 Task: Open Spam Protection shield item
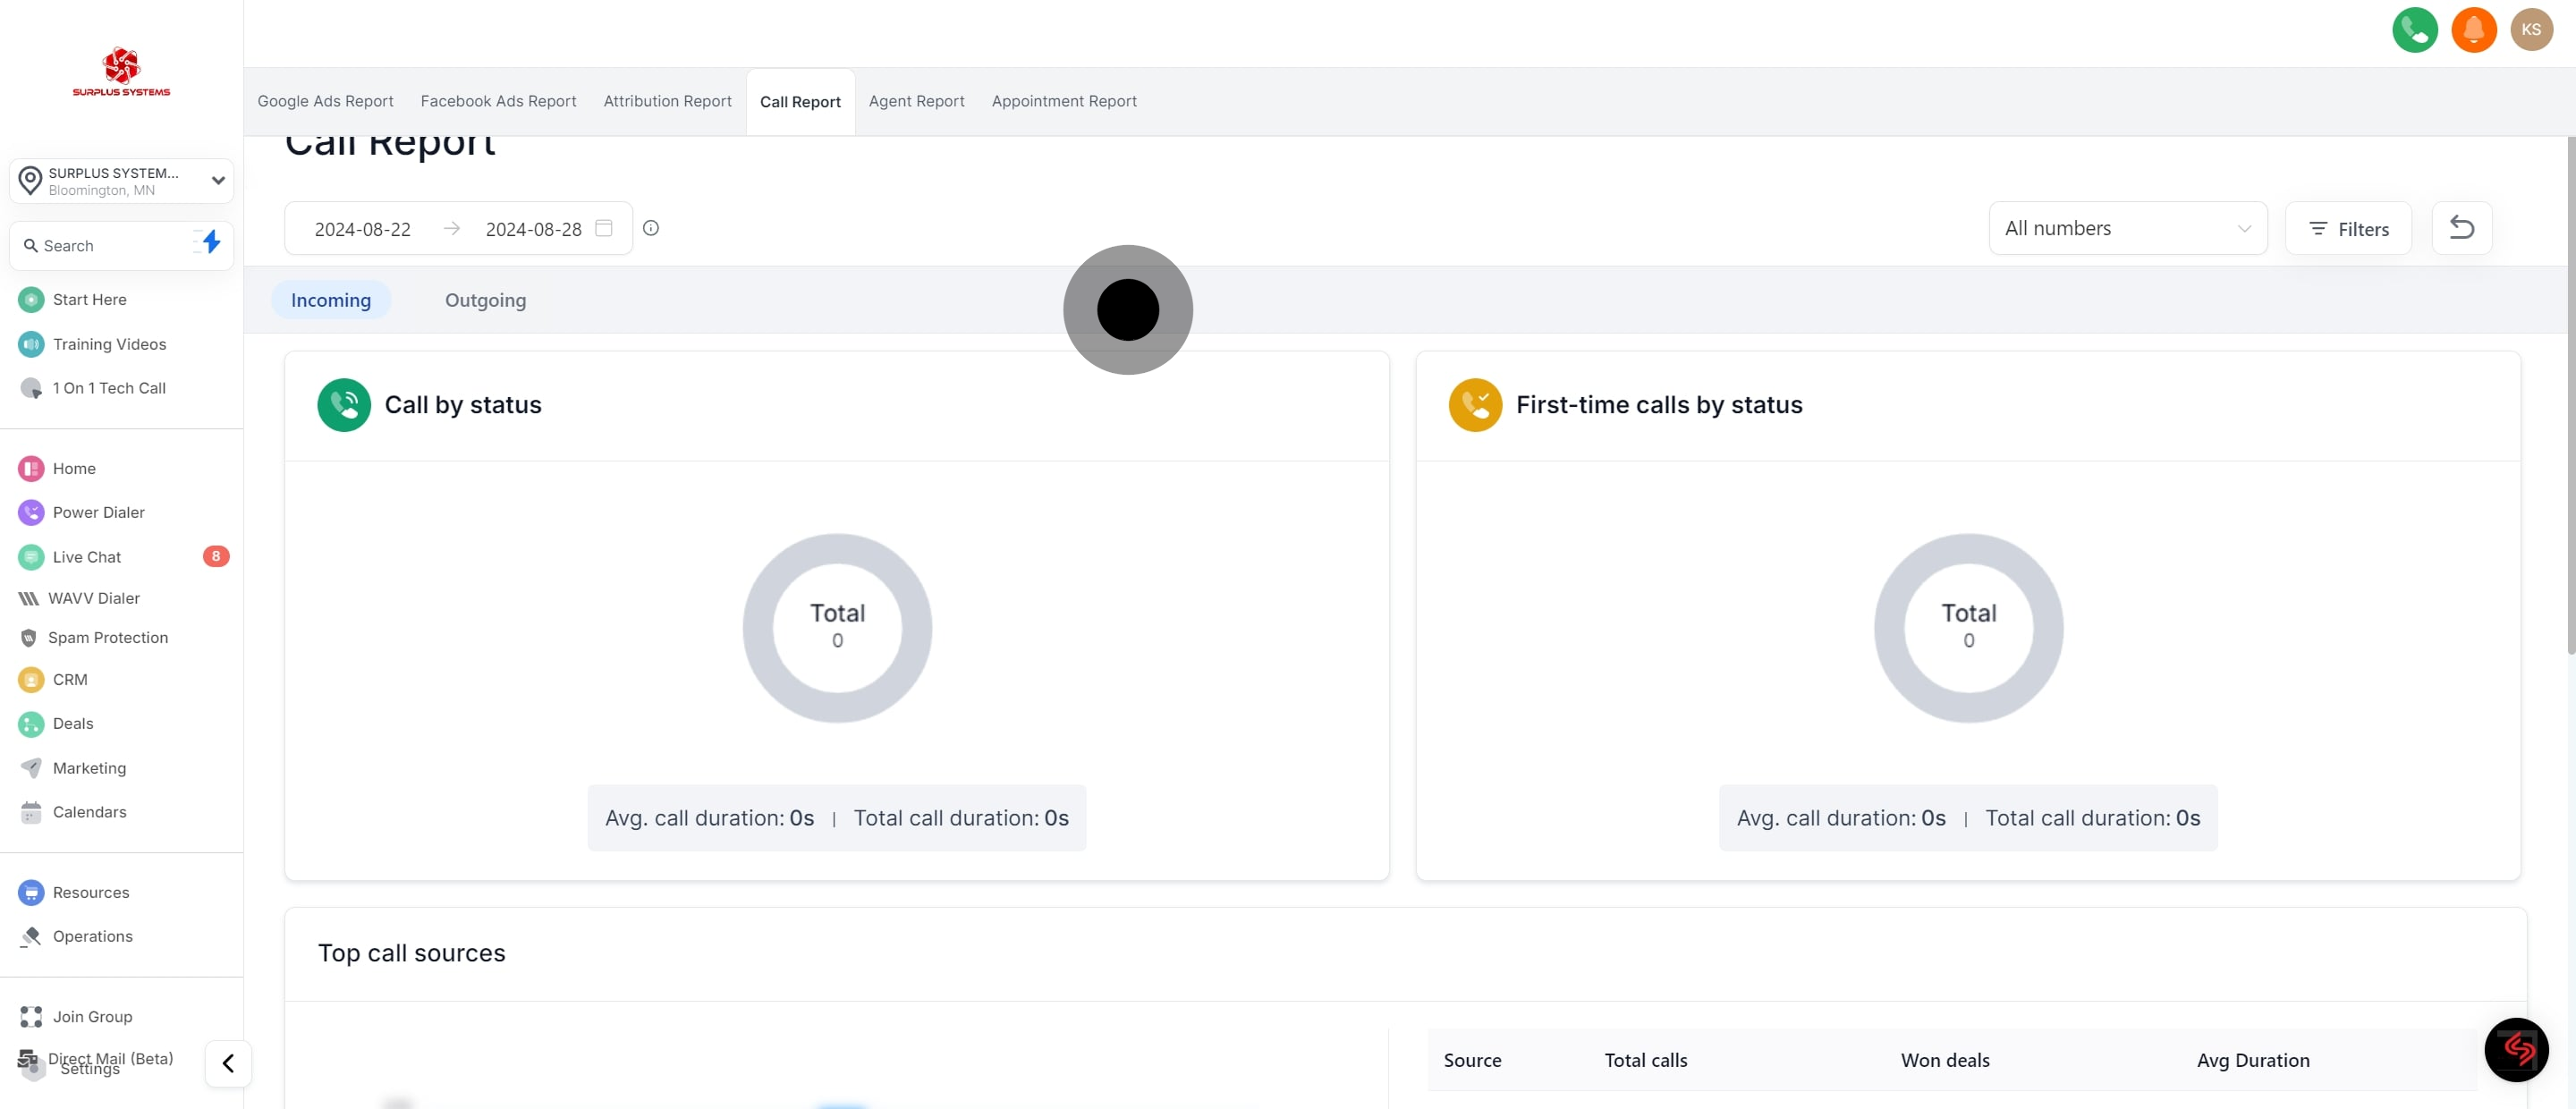click(107, 637)
